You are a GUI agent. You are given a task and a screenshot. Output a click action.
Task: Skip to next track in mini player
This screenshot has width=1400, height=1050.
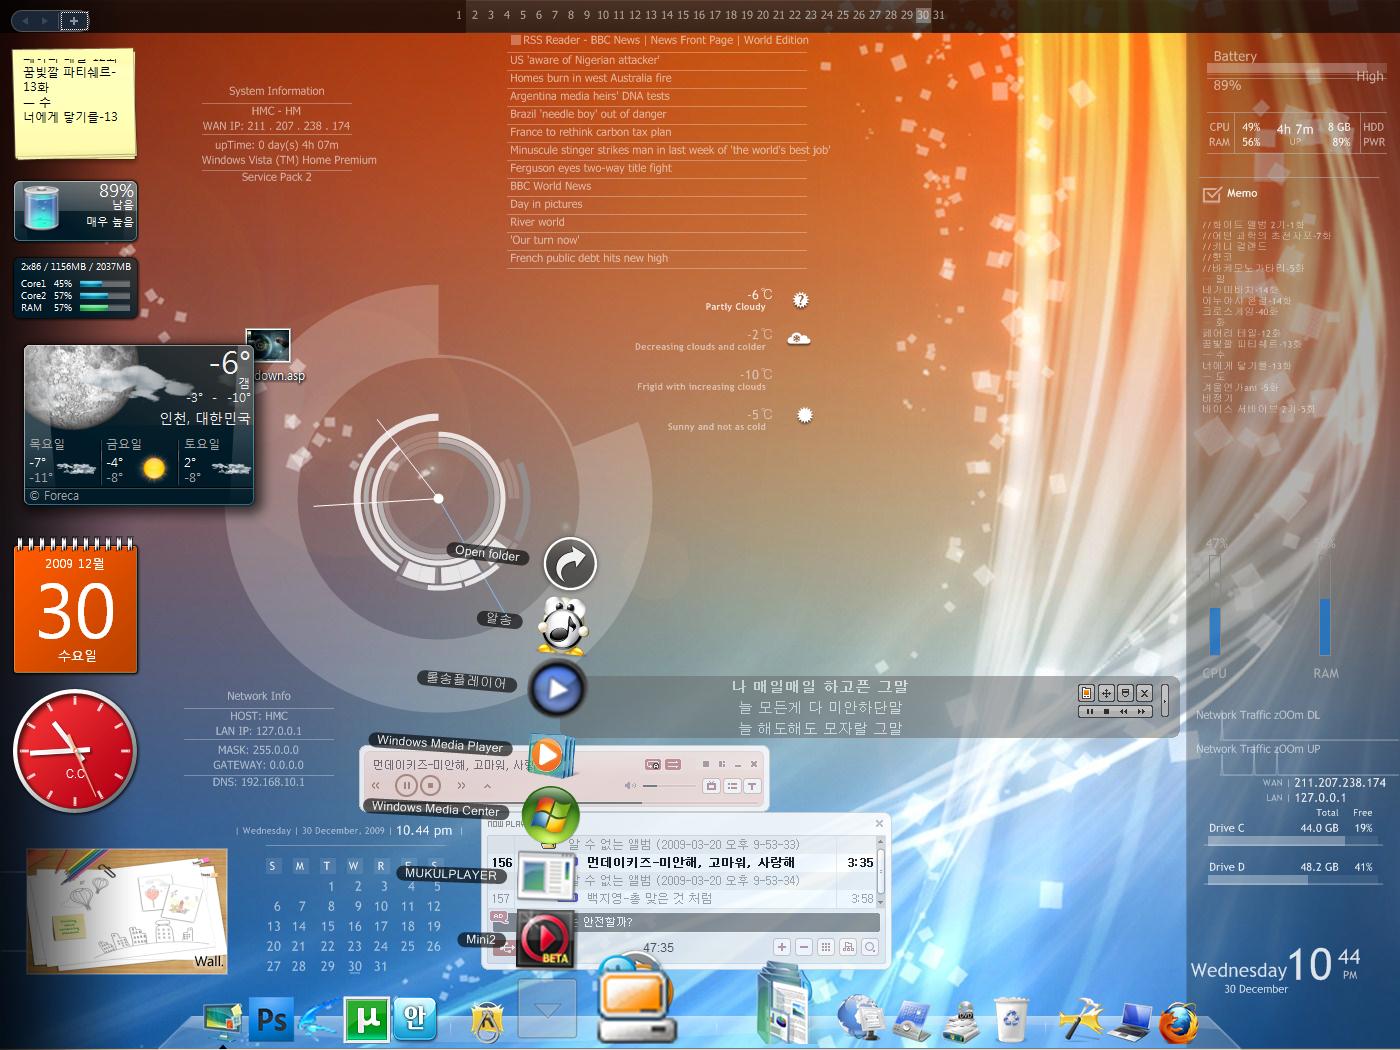461,786
